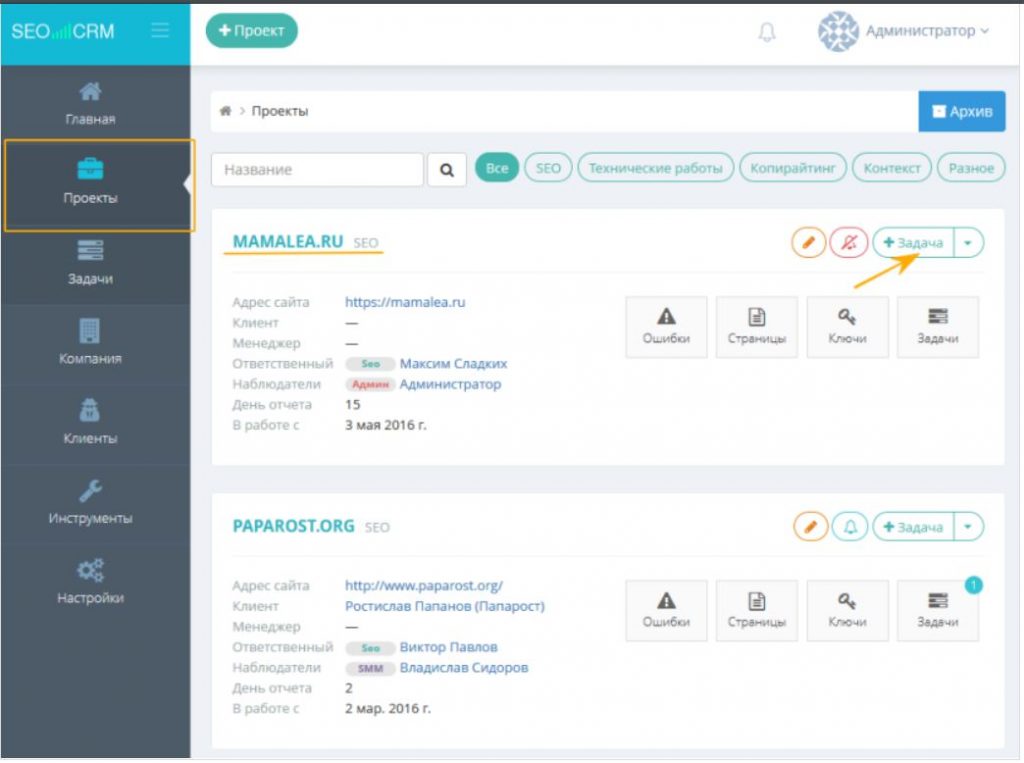1024x763 pixels.
Task: Open notifications bell in header
Action: (x=767, y=31)
